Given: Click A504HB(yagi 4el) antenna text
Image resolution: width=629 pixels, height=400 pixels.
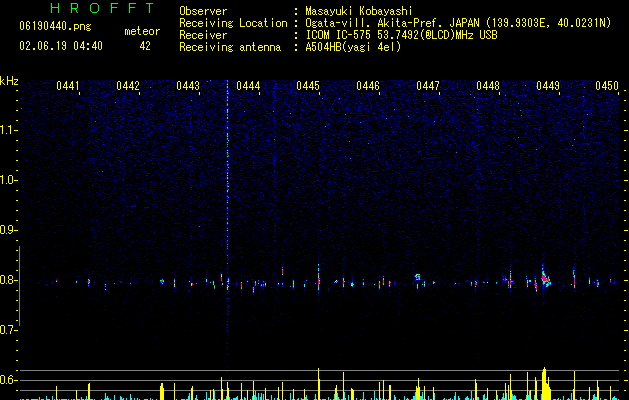Looking at the screenshot, I should [353, 47].
